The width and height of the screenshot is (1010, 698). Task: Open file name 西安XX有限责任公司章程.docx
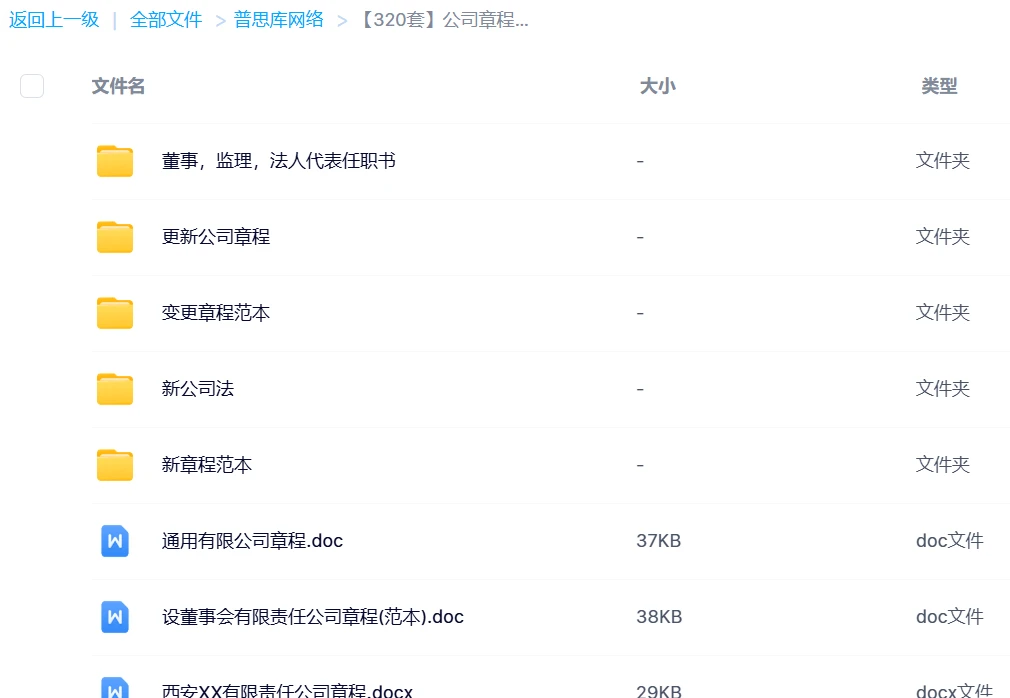tap(287, 690)
